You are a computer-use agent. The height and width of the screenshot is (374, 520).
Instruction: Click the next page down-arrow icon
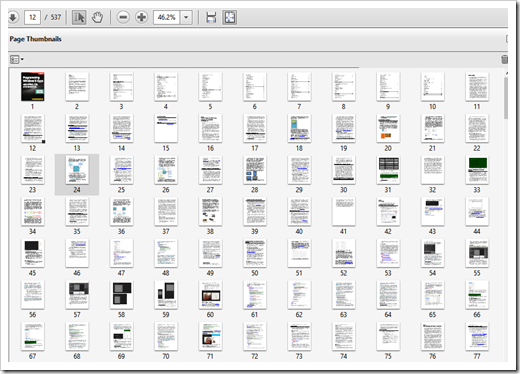click(13, 17)
